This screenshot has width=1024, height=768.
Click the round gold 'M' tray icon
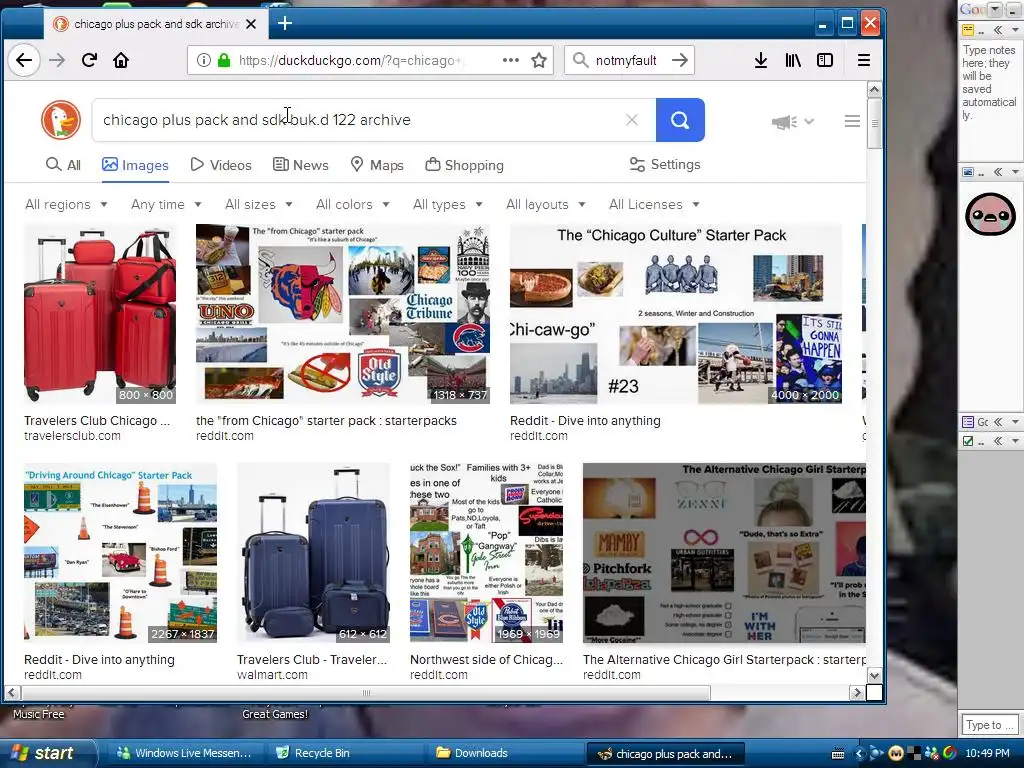895,754
